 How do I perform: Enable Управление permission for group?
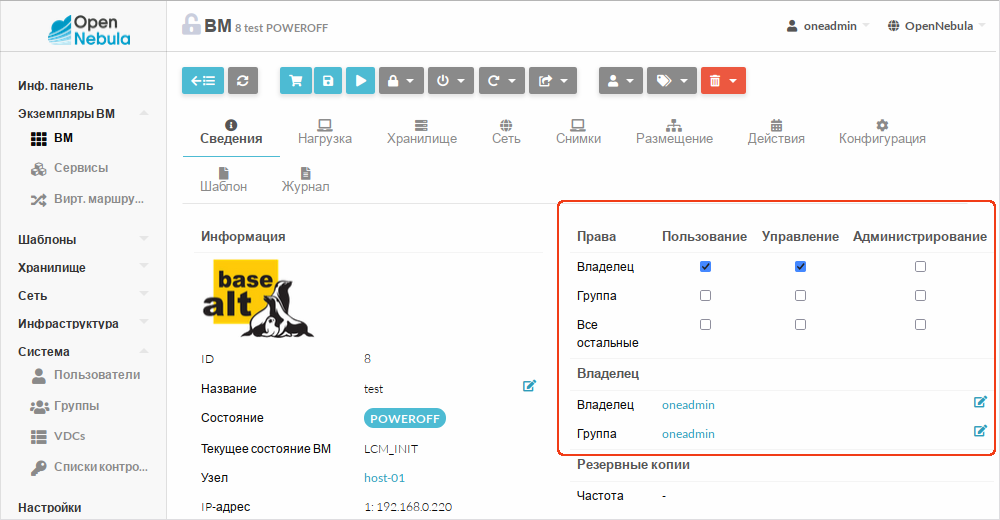tap(800, 296)
